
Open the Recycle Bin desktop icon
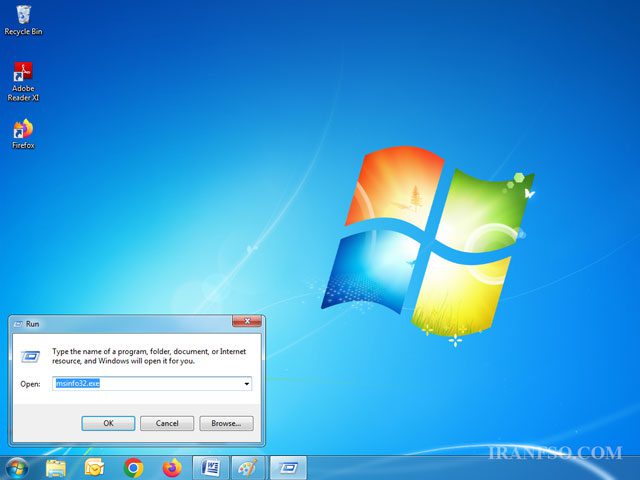23,20
